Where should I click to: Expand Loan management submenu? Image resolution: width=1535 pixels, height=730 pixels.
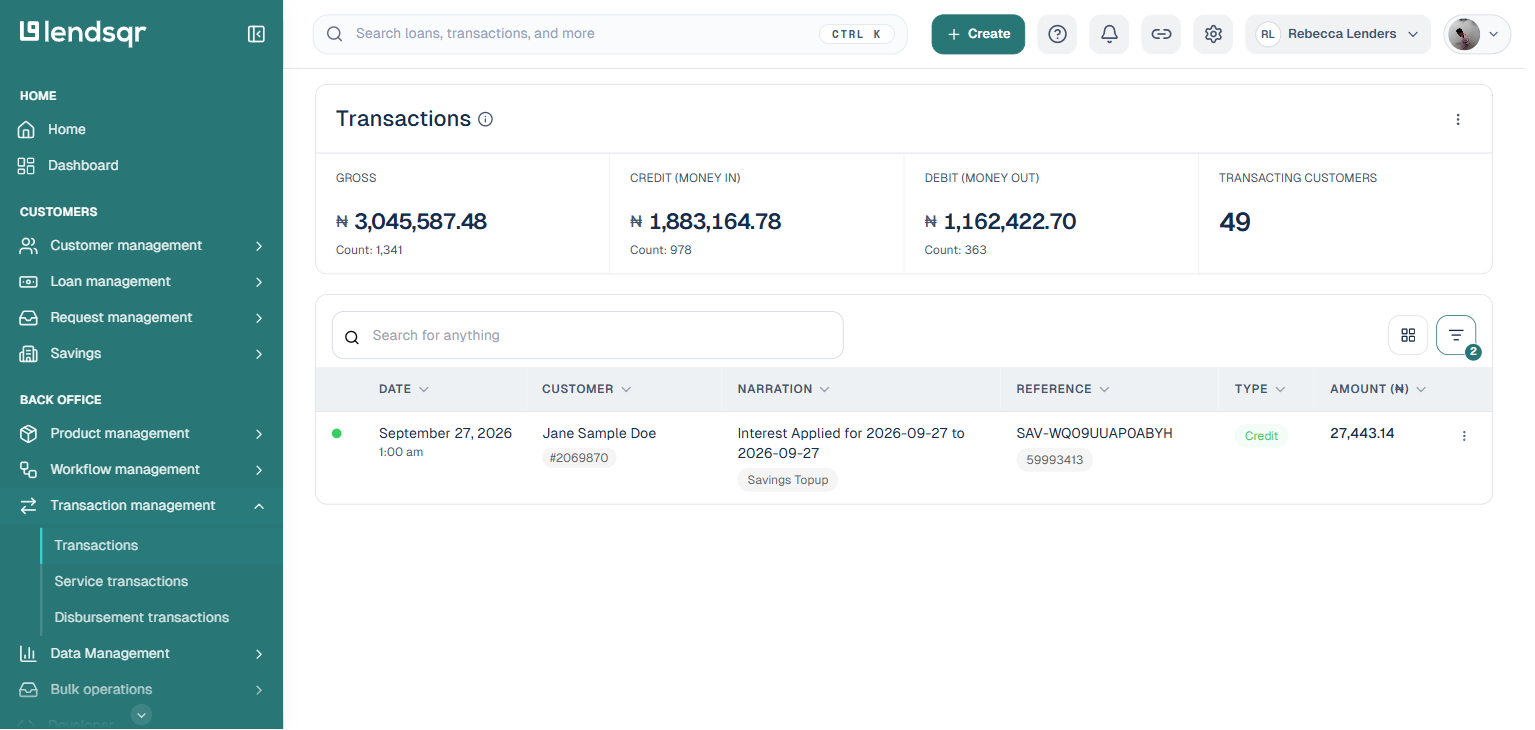[259, 282]
